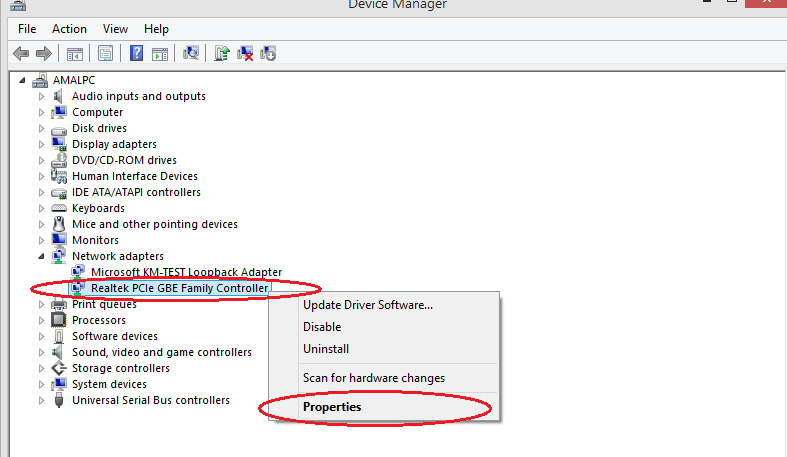
Task: Expand the Monitors node
Action: tap(41, 240)
